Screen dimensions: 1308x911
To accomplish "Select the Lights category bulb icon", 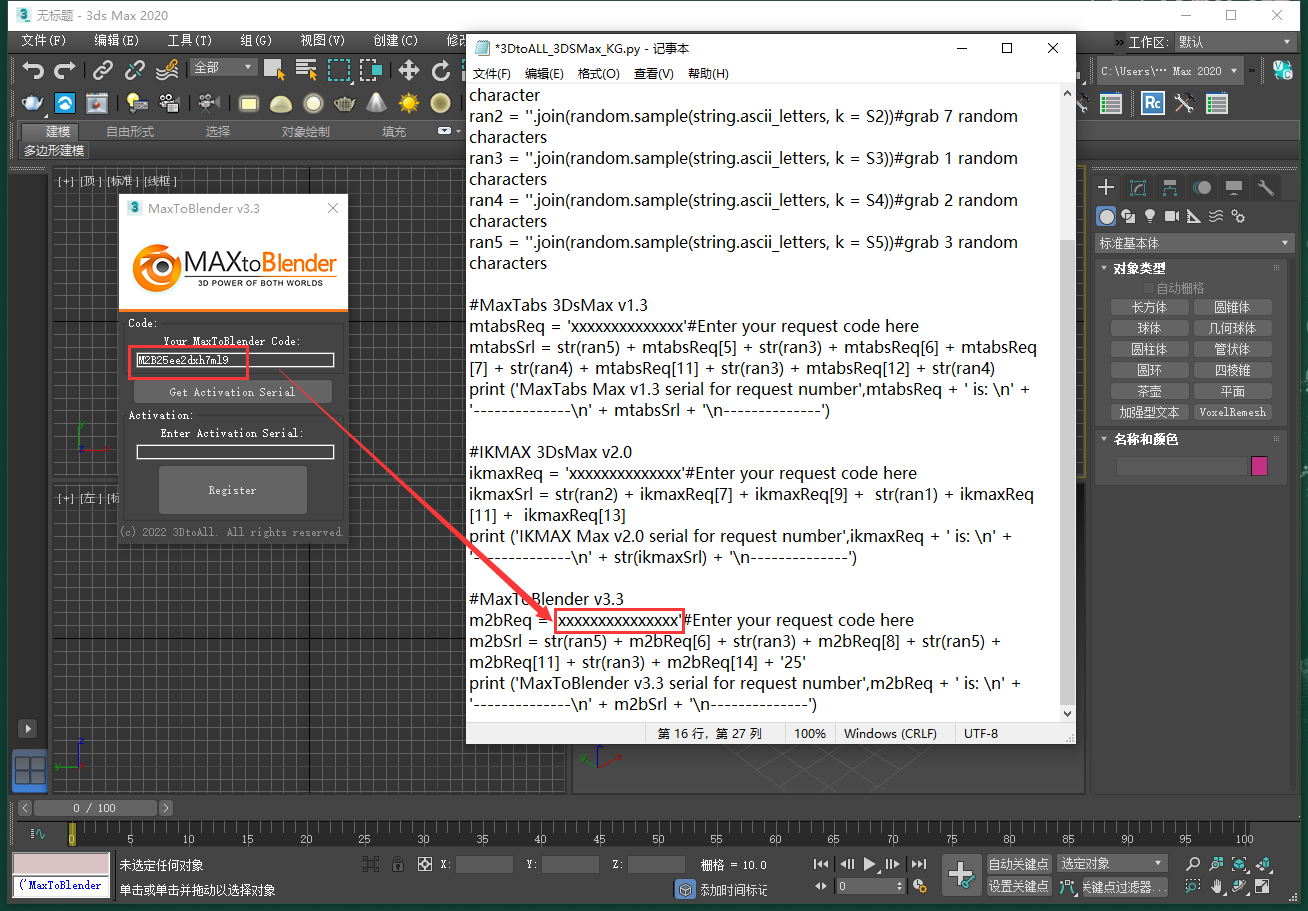I will (x=1150, y=216).
